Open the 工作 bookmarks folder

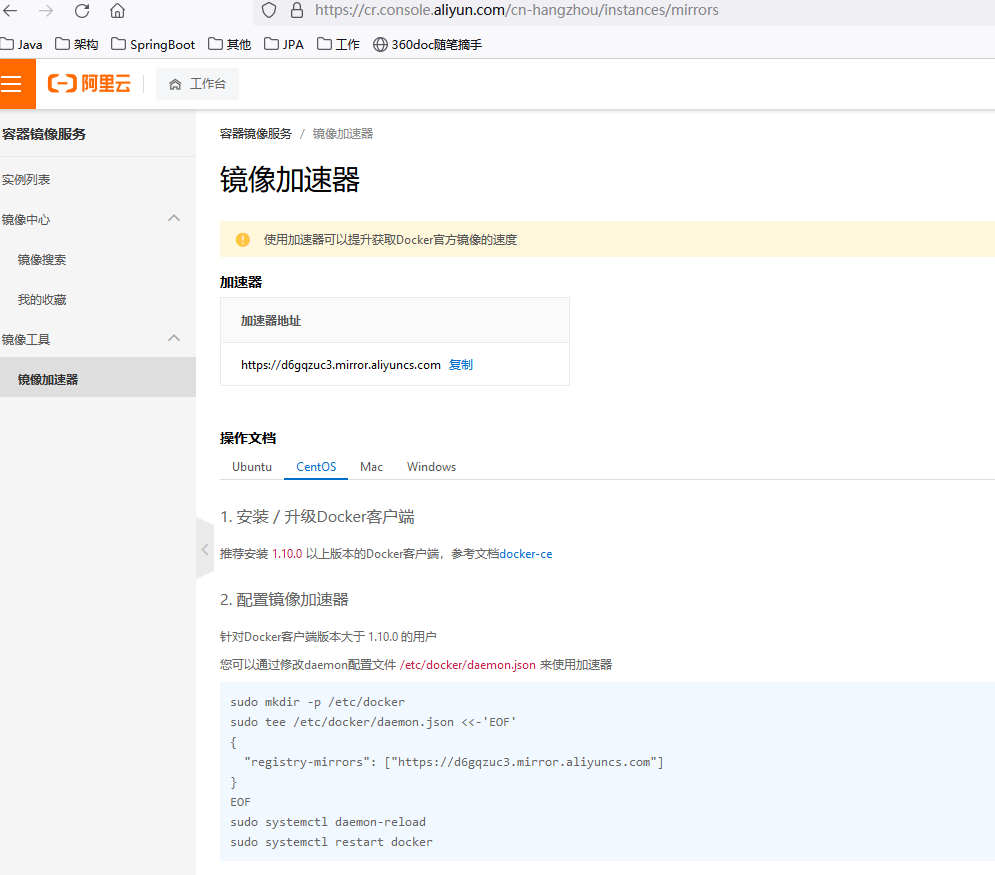click(338, 44)
